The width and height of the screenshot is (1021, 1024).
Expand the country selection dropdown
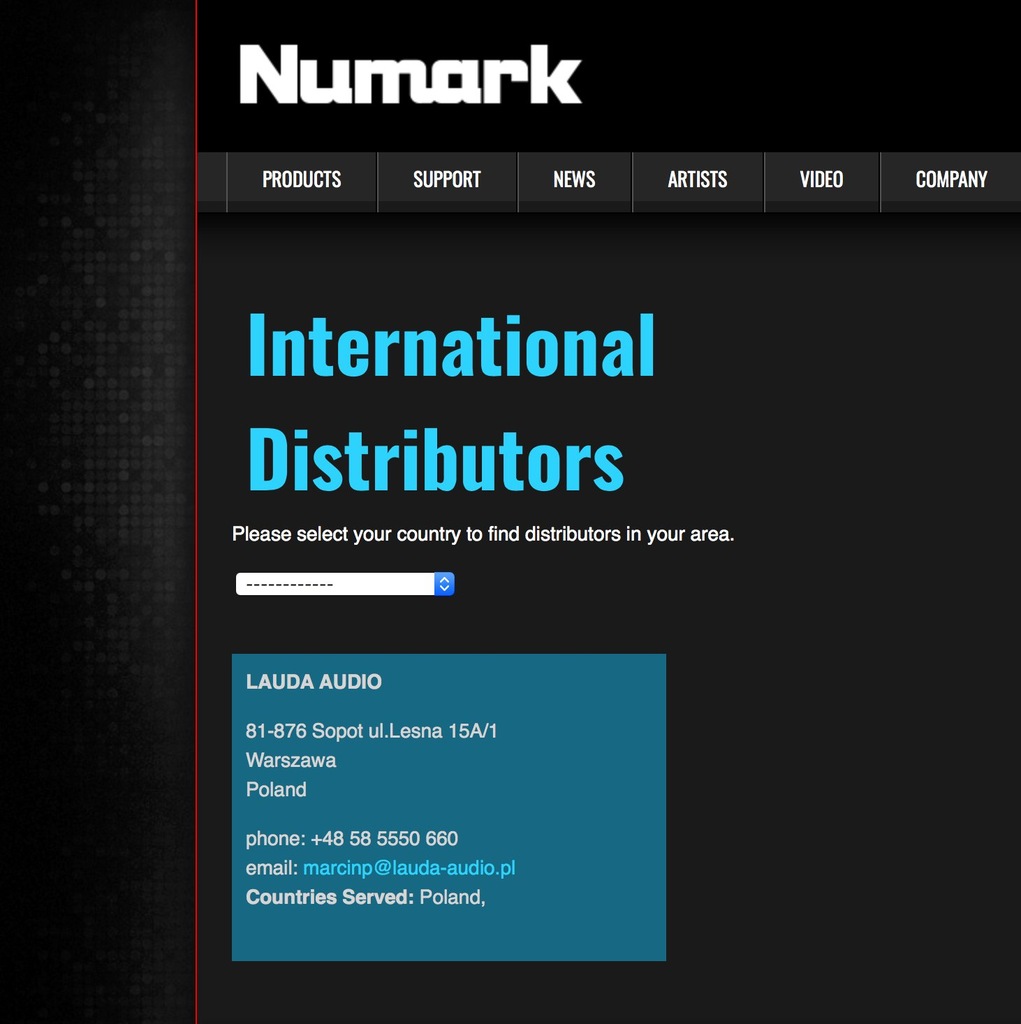click(345, 584)
